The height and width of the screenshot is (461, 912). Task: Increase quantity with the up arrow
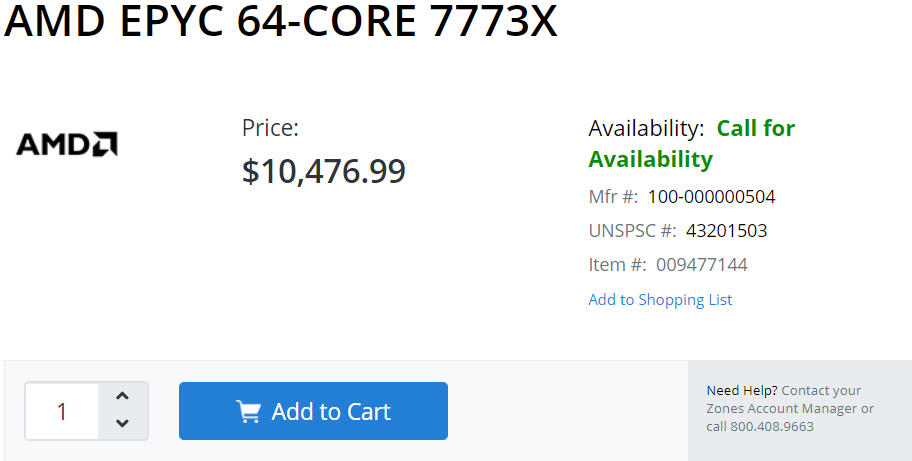(122, 396)
